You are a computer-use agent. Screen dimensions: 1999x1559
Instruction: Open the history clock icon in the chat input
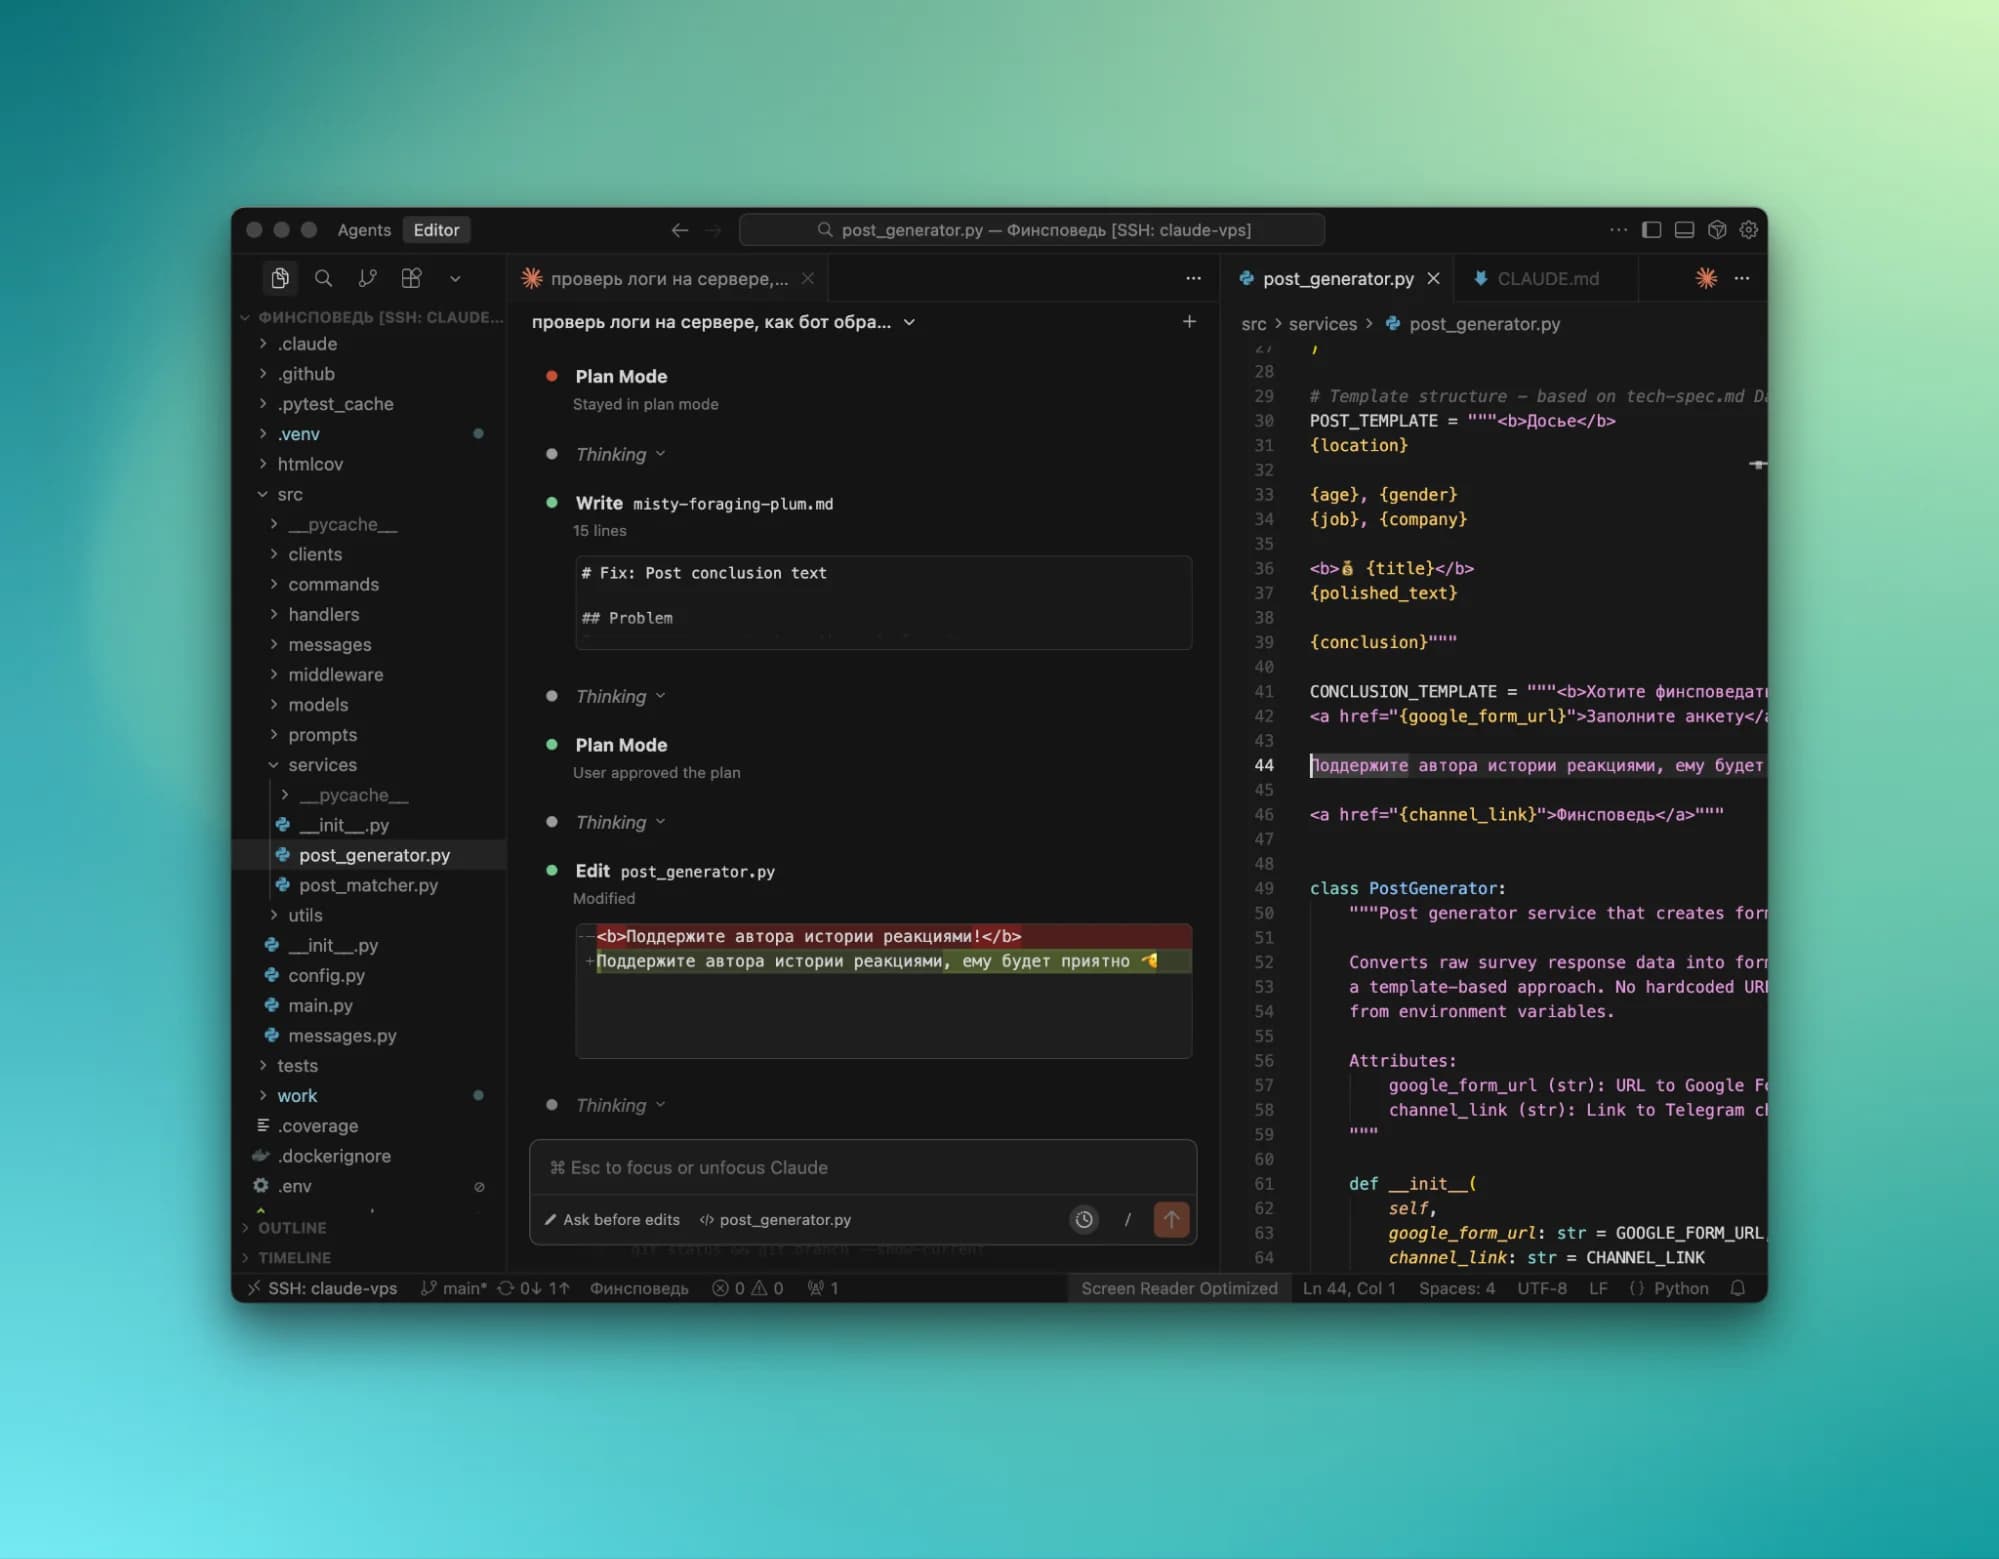pyautogui.click(x=1083, y=1219)
